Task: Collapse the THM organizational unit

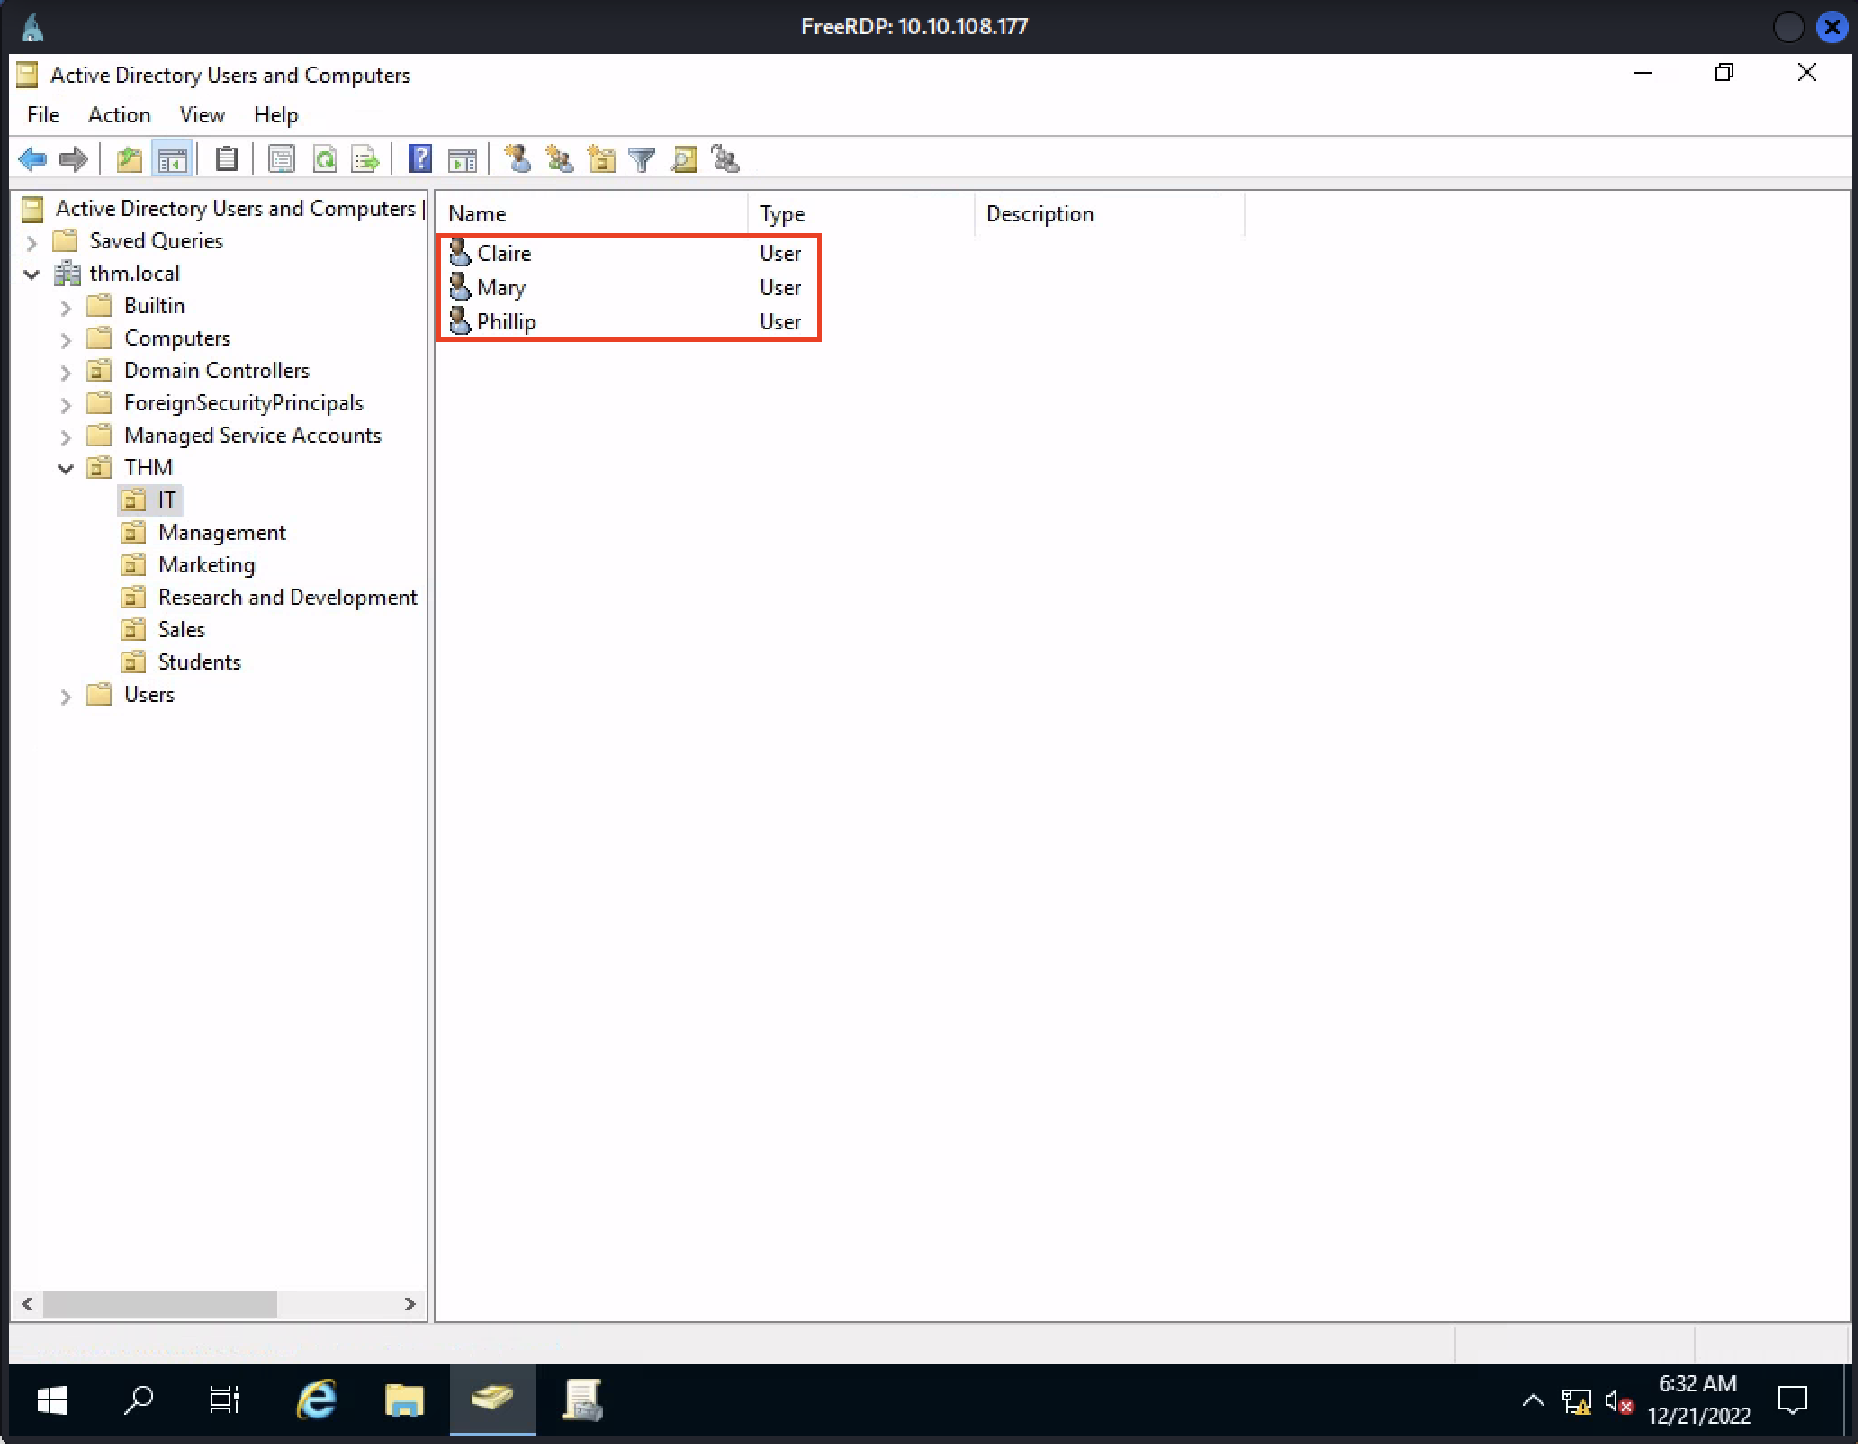Action: pyautogui.click(x=66, y=468)
